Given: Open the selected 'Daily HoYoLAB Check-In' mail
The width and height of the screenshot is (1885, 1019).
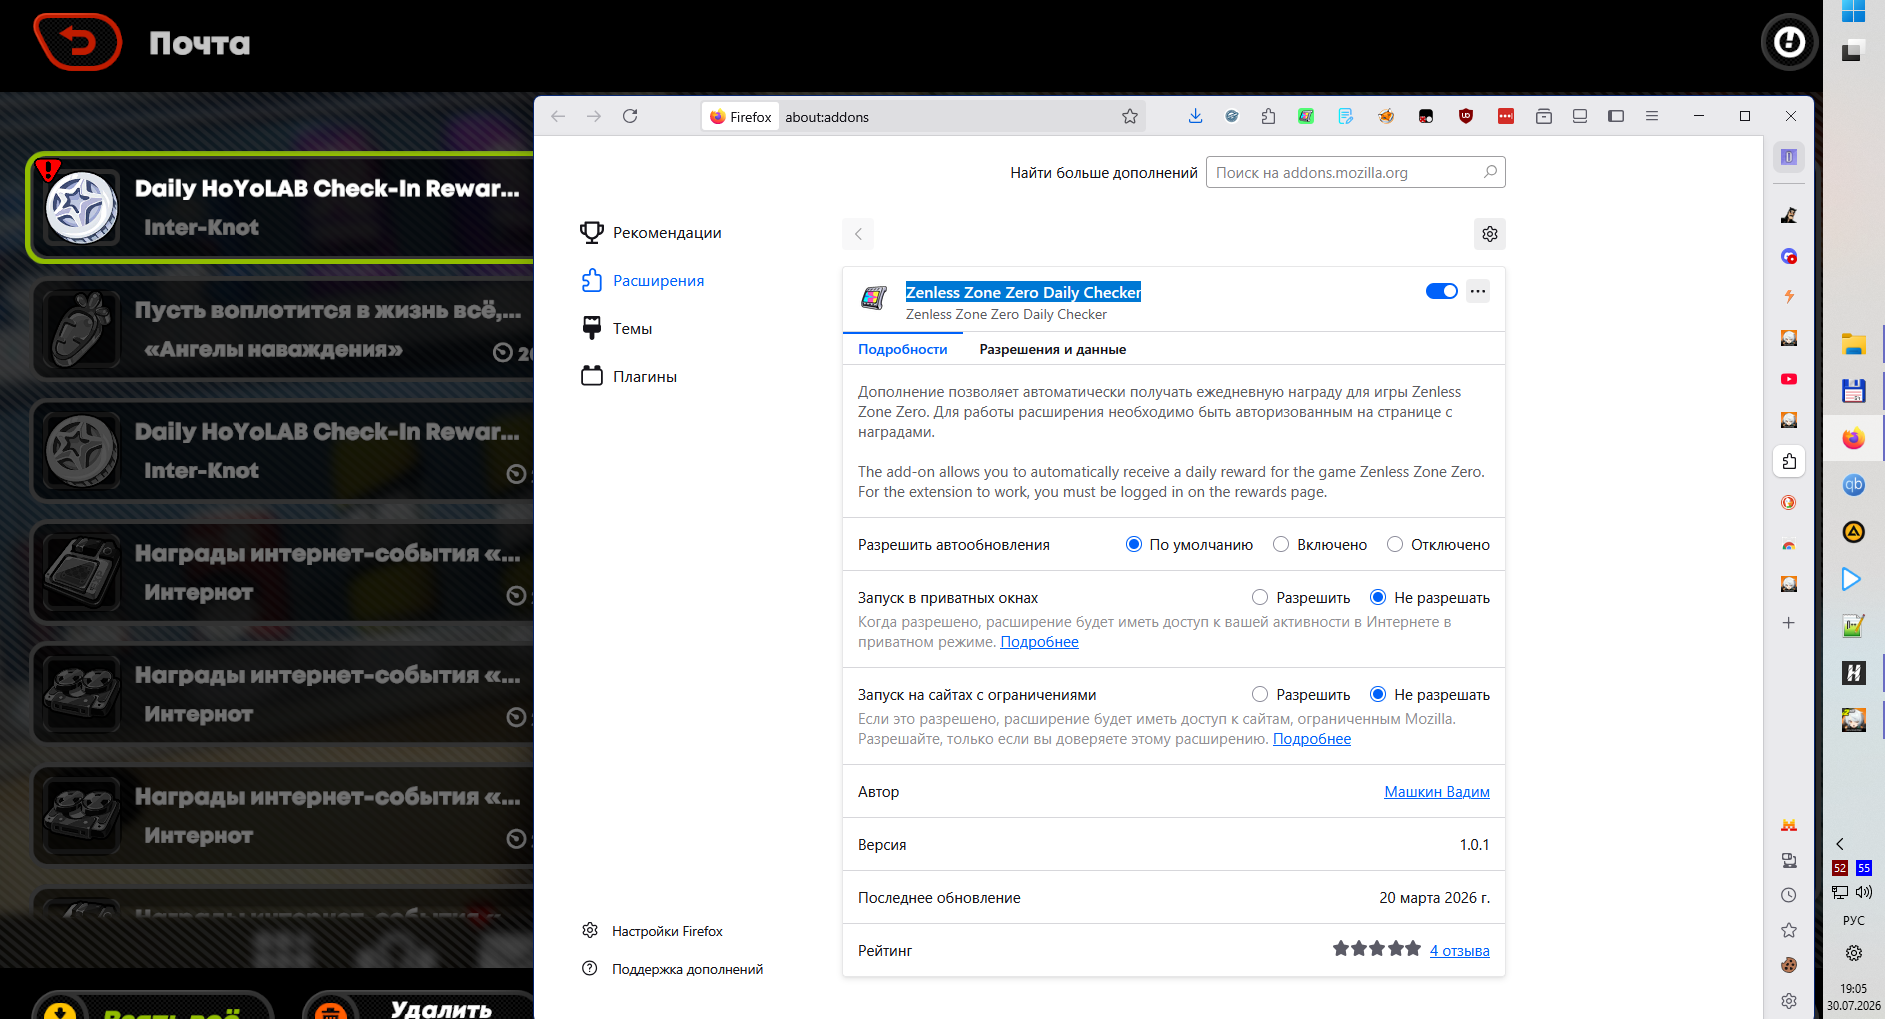Looking at the screenshot, I should click(281, 208).
